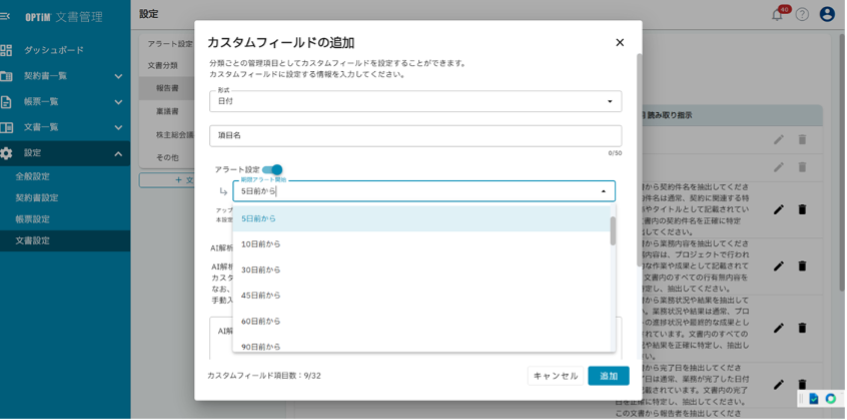Click the 契約書一覧 sidebar icon

click(x=7, y=76)
